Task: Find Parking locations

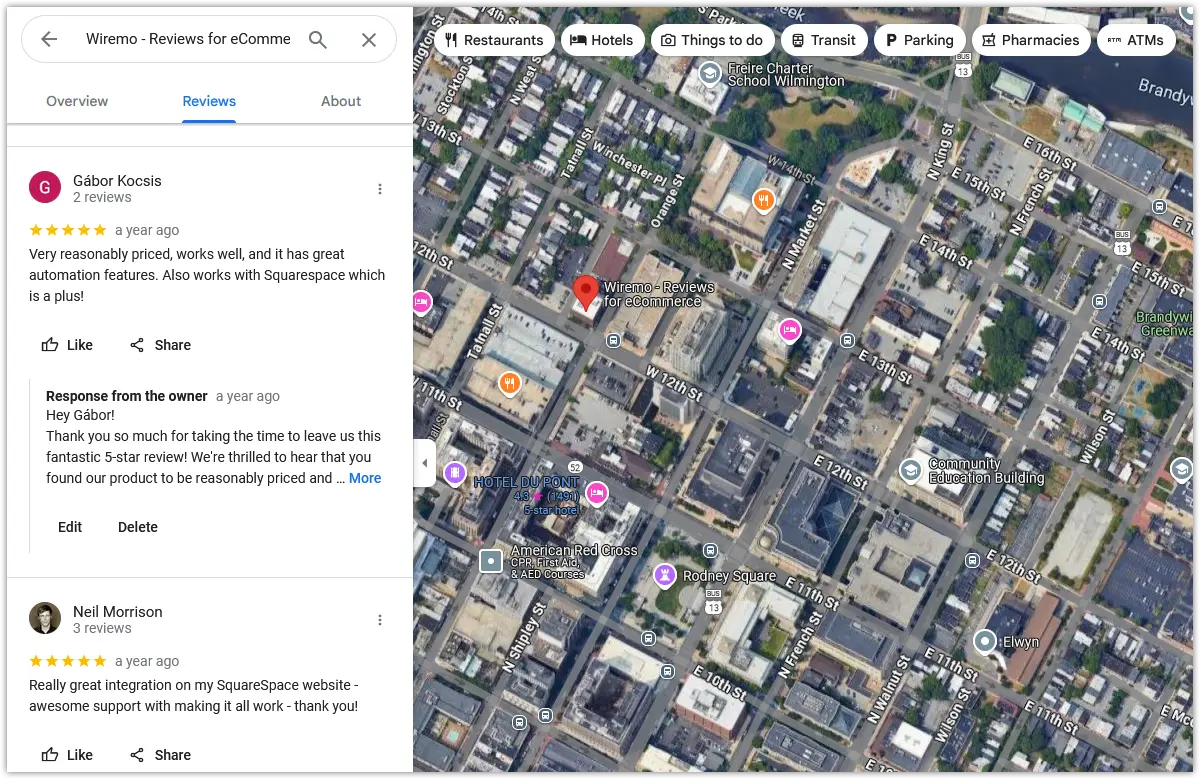Action: 920,40
